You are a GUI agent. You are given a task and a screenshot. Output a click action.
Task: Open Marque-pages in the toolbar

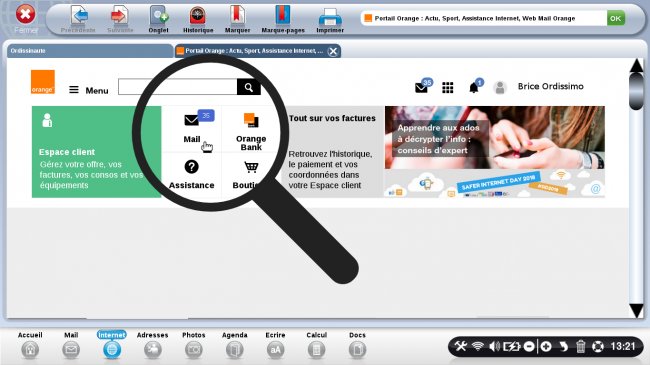point(283,19)
